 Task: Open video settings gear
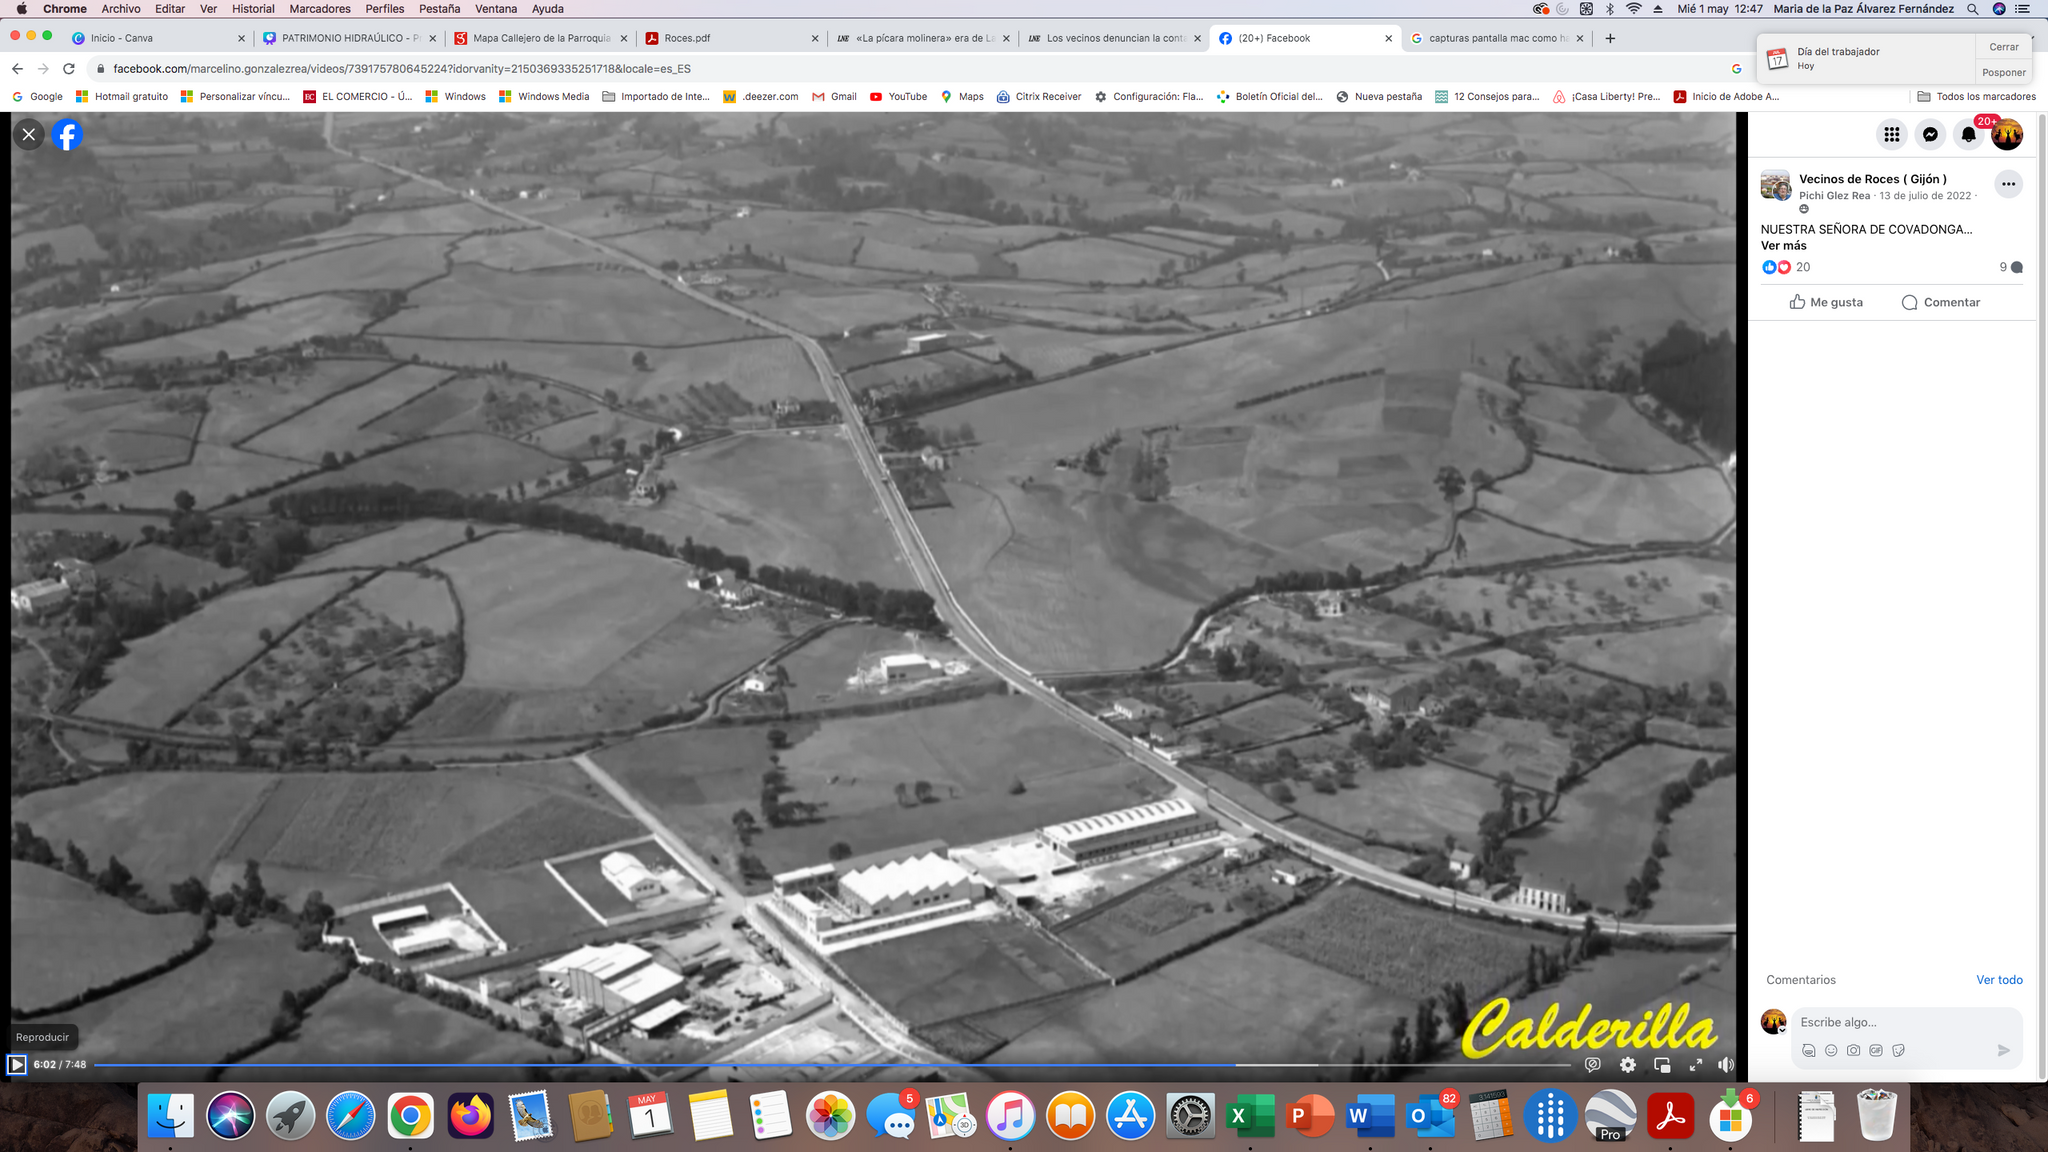(1628, 1065)
